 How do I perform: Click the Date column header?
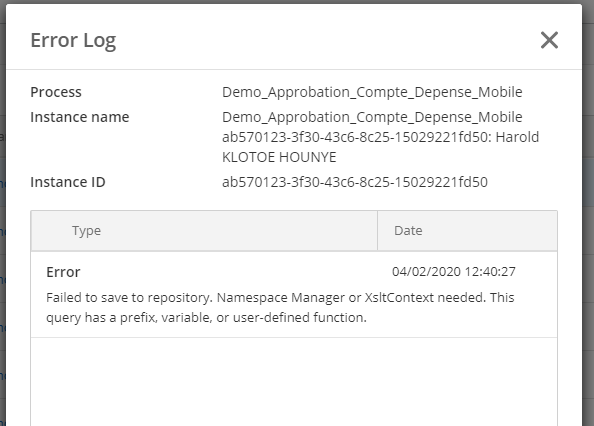click(467, 231)
